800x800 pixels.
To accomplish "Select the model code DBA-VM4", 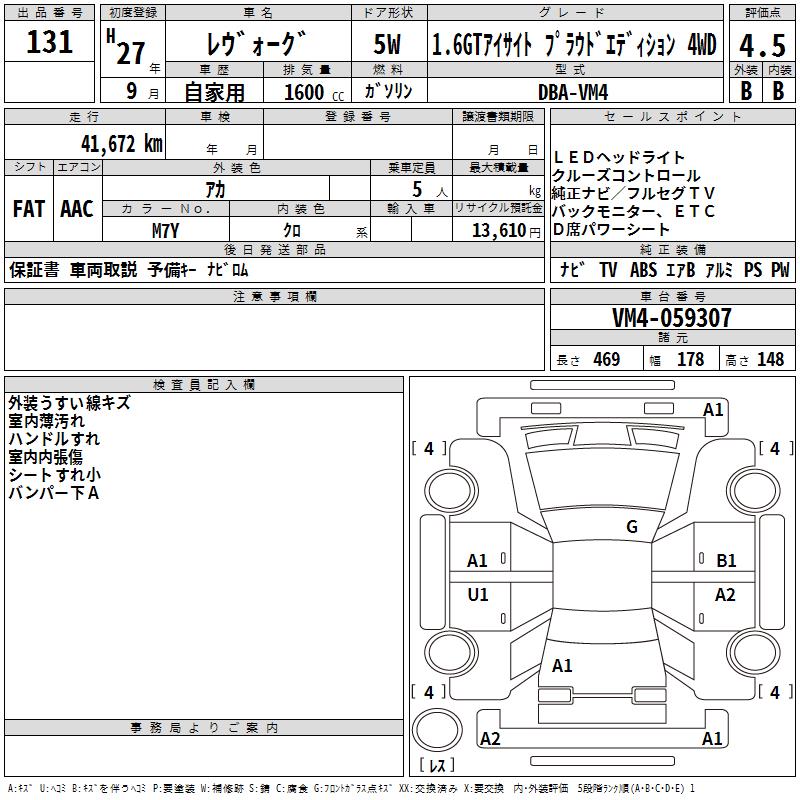I will [573, 92].
